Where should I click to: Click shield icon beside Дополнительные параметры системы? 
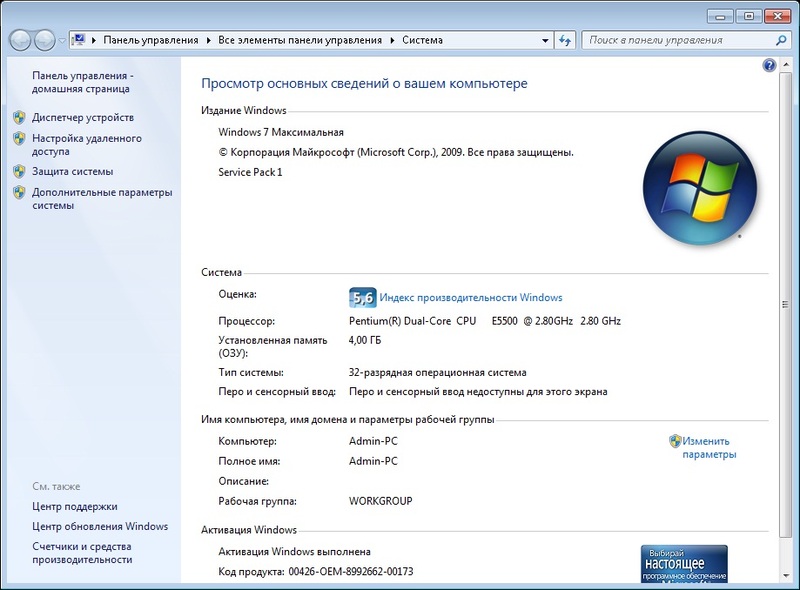[x=19, y=192]
